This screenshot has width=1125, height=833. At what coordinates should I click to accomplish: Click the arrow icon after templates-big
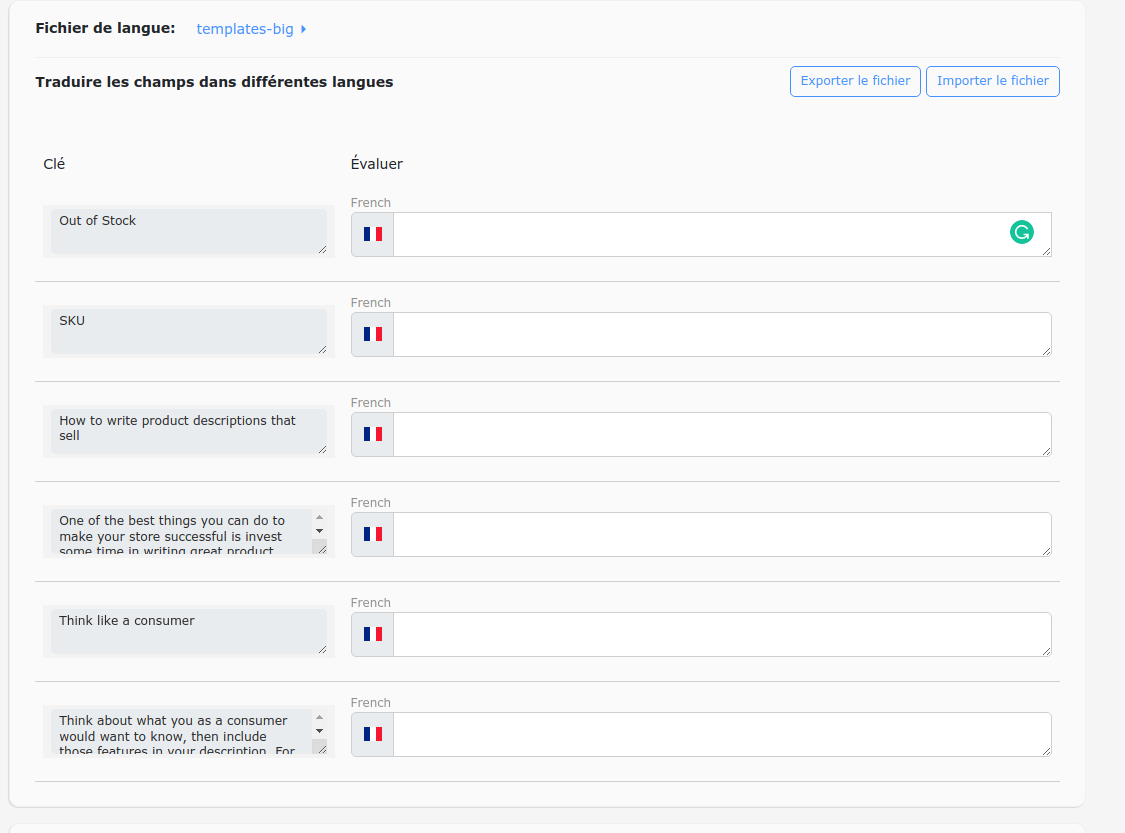(302, 29)
